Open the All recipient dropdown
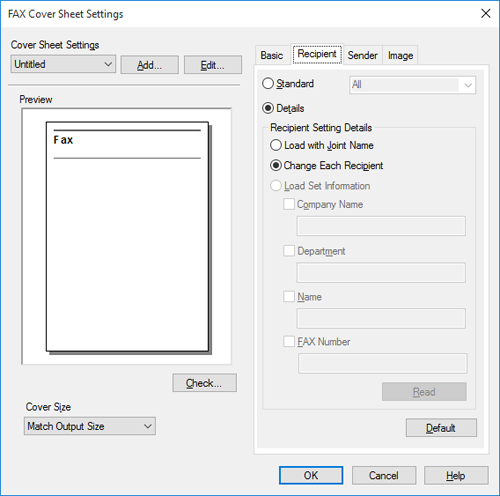The width and height of the screenshot is (500, 496). tap(412, 85)
